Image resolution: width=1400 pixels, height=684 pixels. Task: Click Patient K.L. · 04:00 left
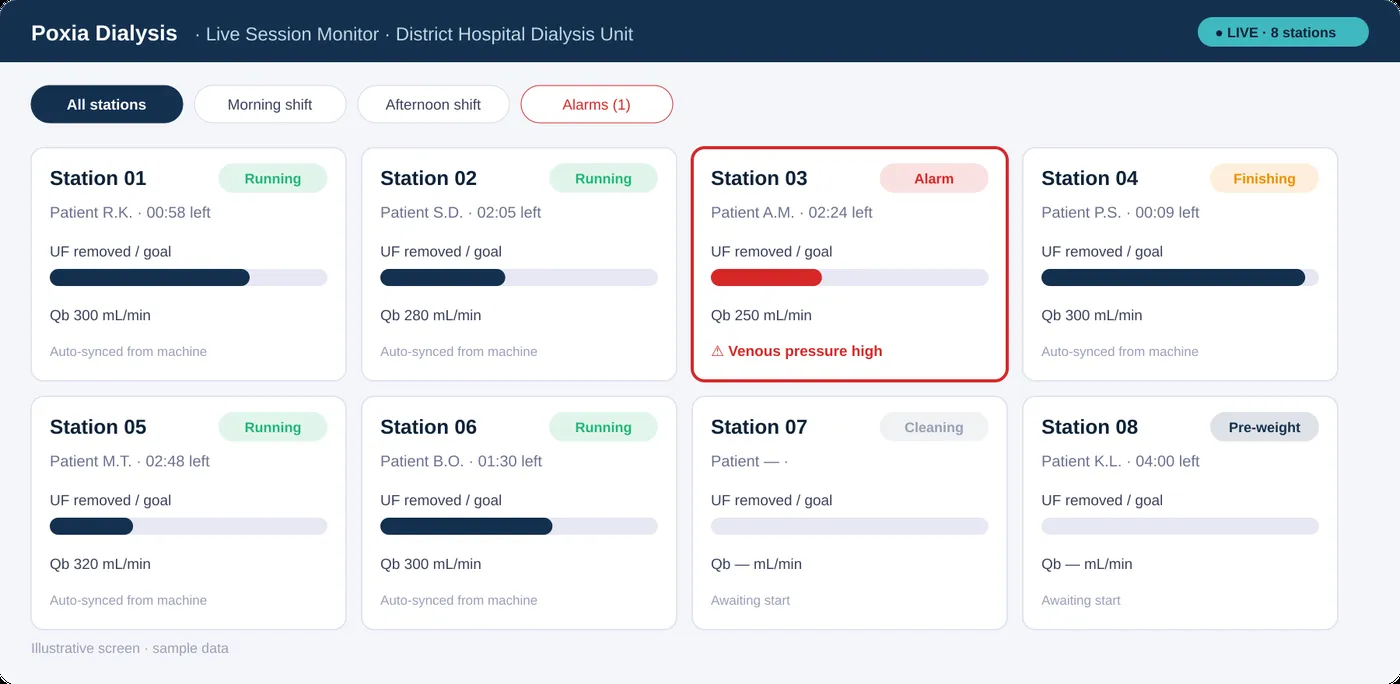[1121, 461]
